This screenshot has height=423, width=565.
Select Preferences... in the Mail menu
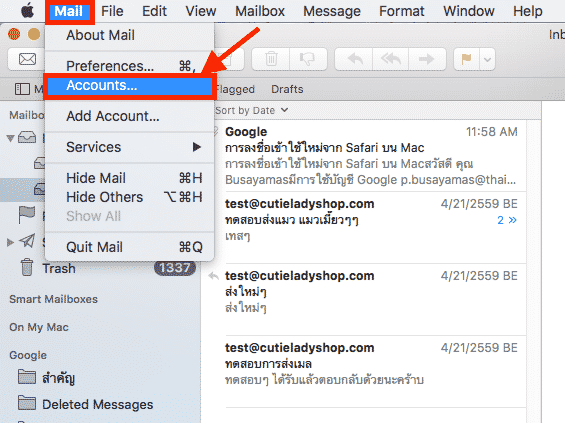click(129, 66)
